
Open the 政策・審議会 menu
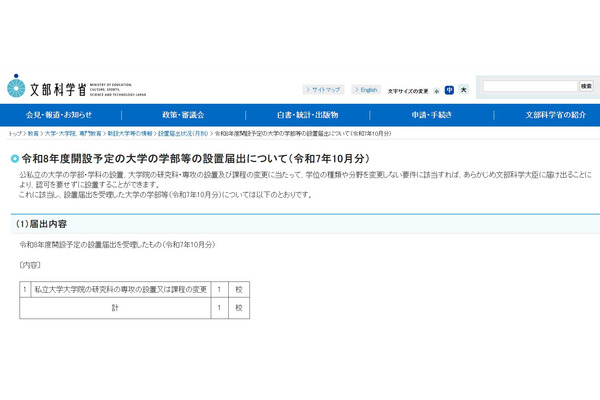[183, 115]
